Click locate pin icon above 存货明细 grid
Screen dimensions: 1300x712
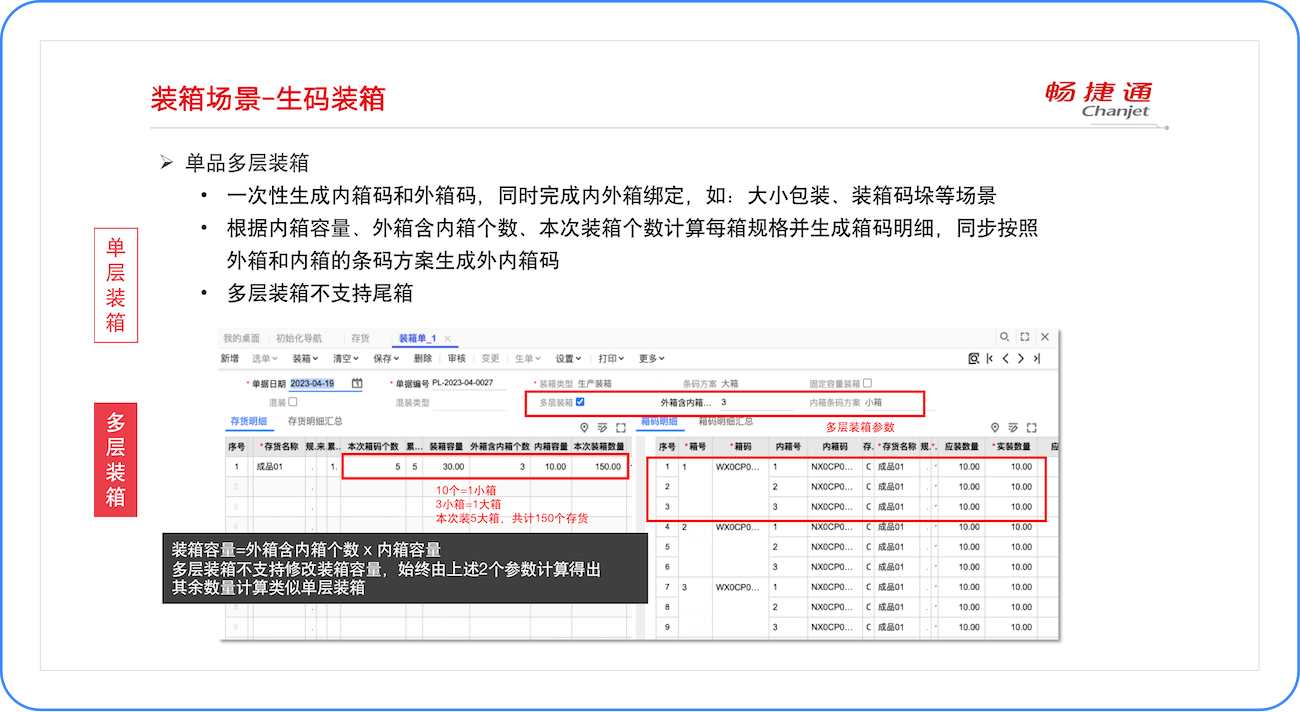585,427
